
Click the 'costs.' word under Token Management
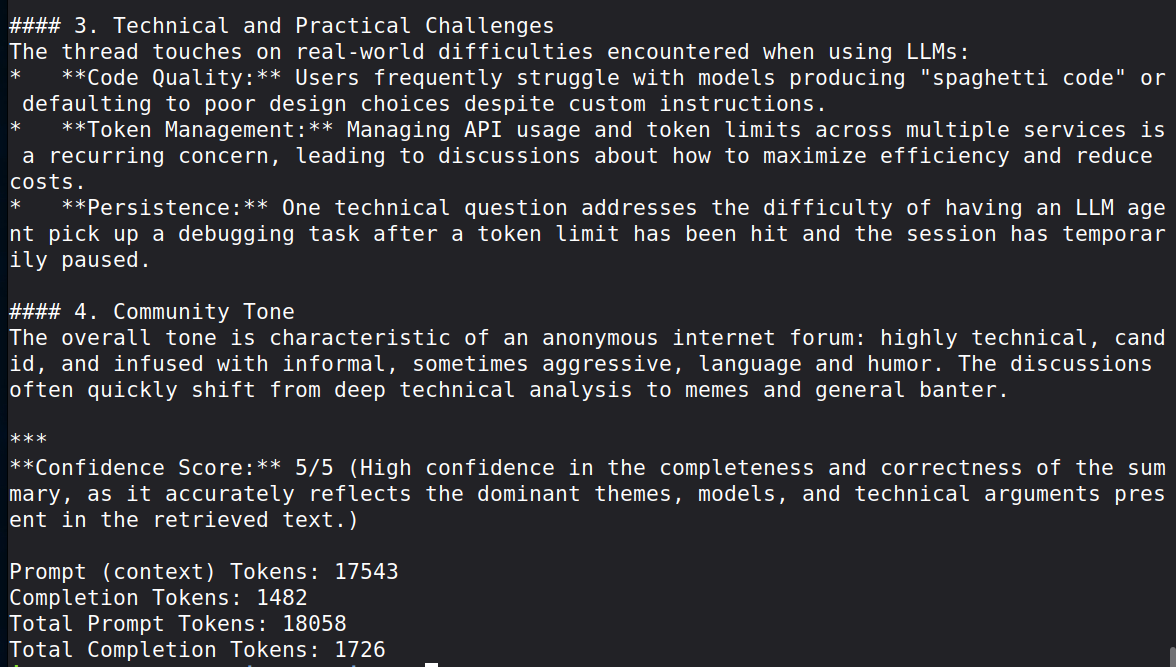coord(48,182)
